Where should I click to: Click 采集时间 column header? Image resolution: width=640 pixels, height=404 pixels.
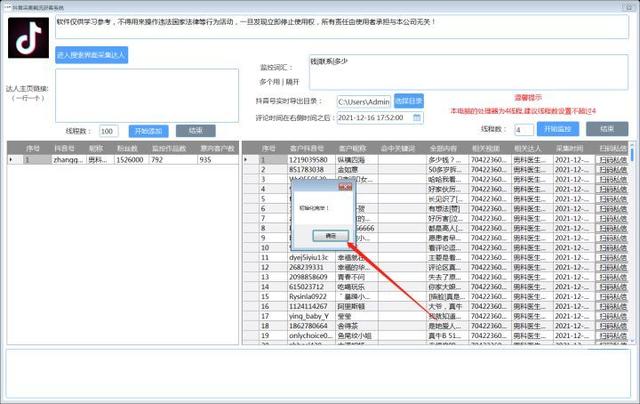pyautogui.click(x=569, y=148)
